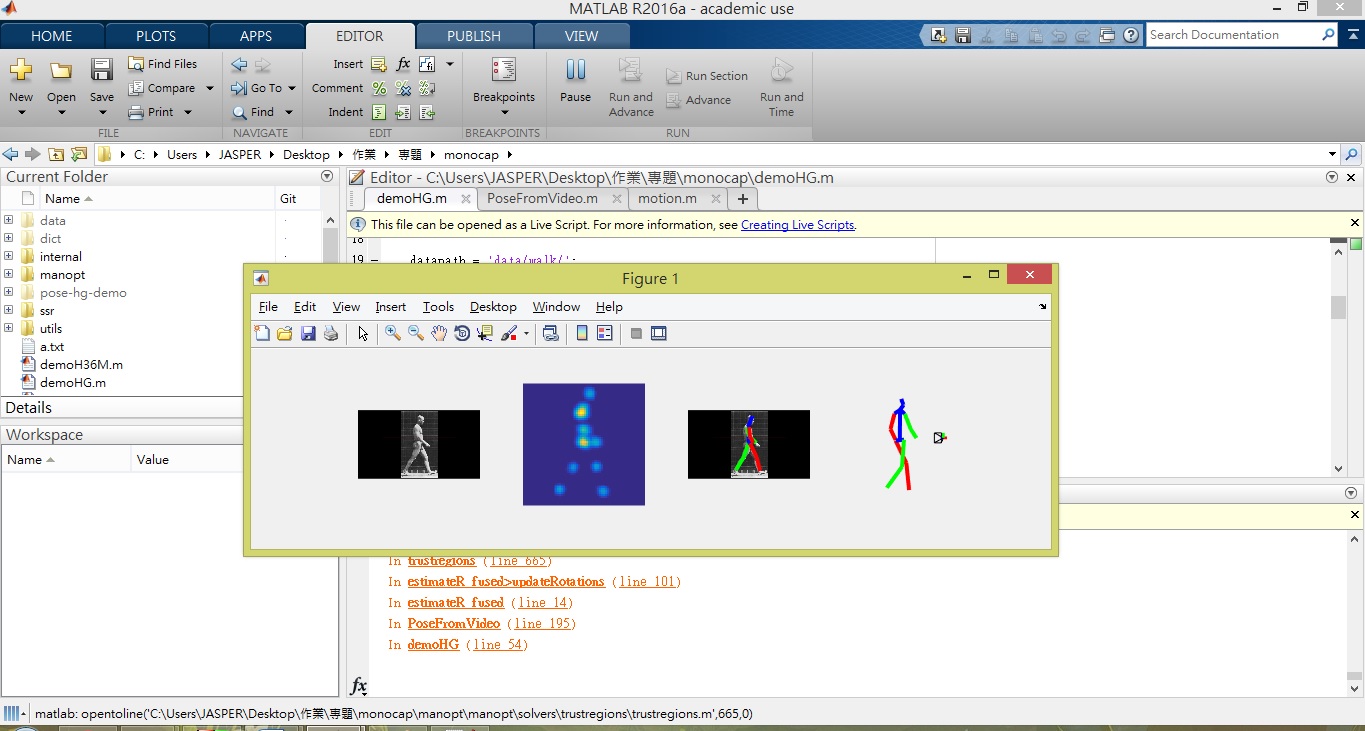Select the Rotate 3D tool in Figure 1
The height and width of the screenshot is (731, 1365).
coord(462,334)
